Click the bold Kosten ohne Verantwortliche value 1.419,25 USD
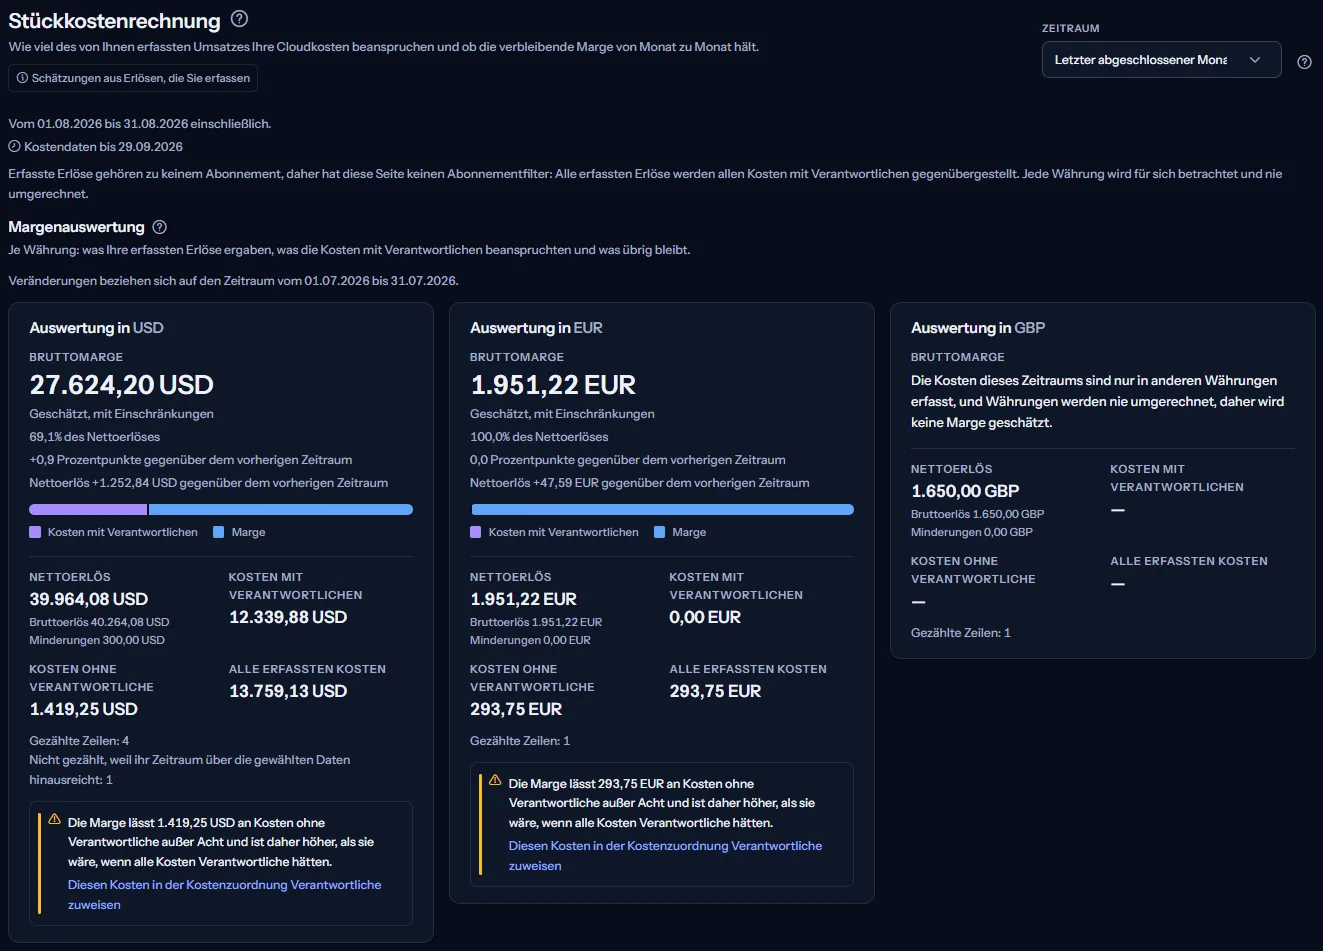The width and height of the screenshot is (1323, 951). point(84,709)
